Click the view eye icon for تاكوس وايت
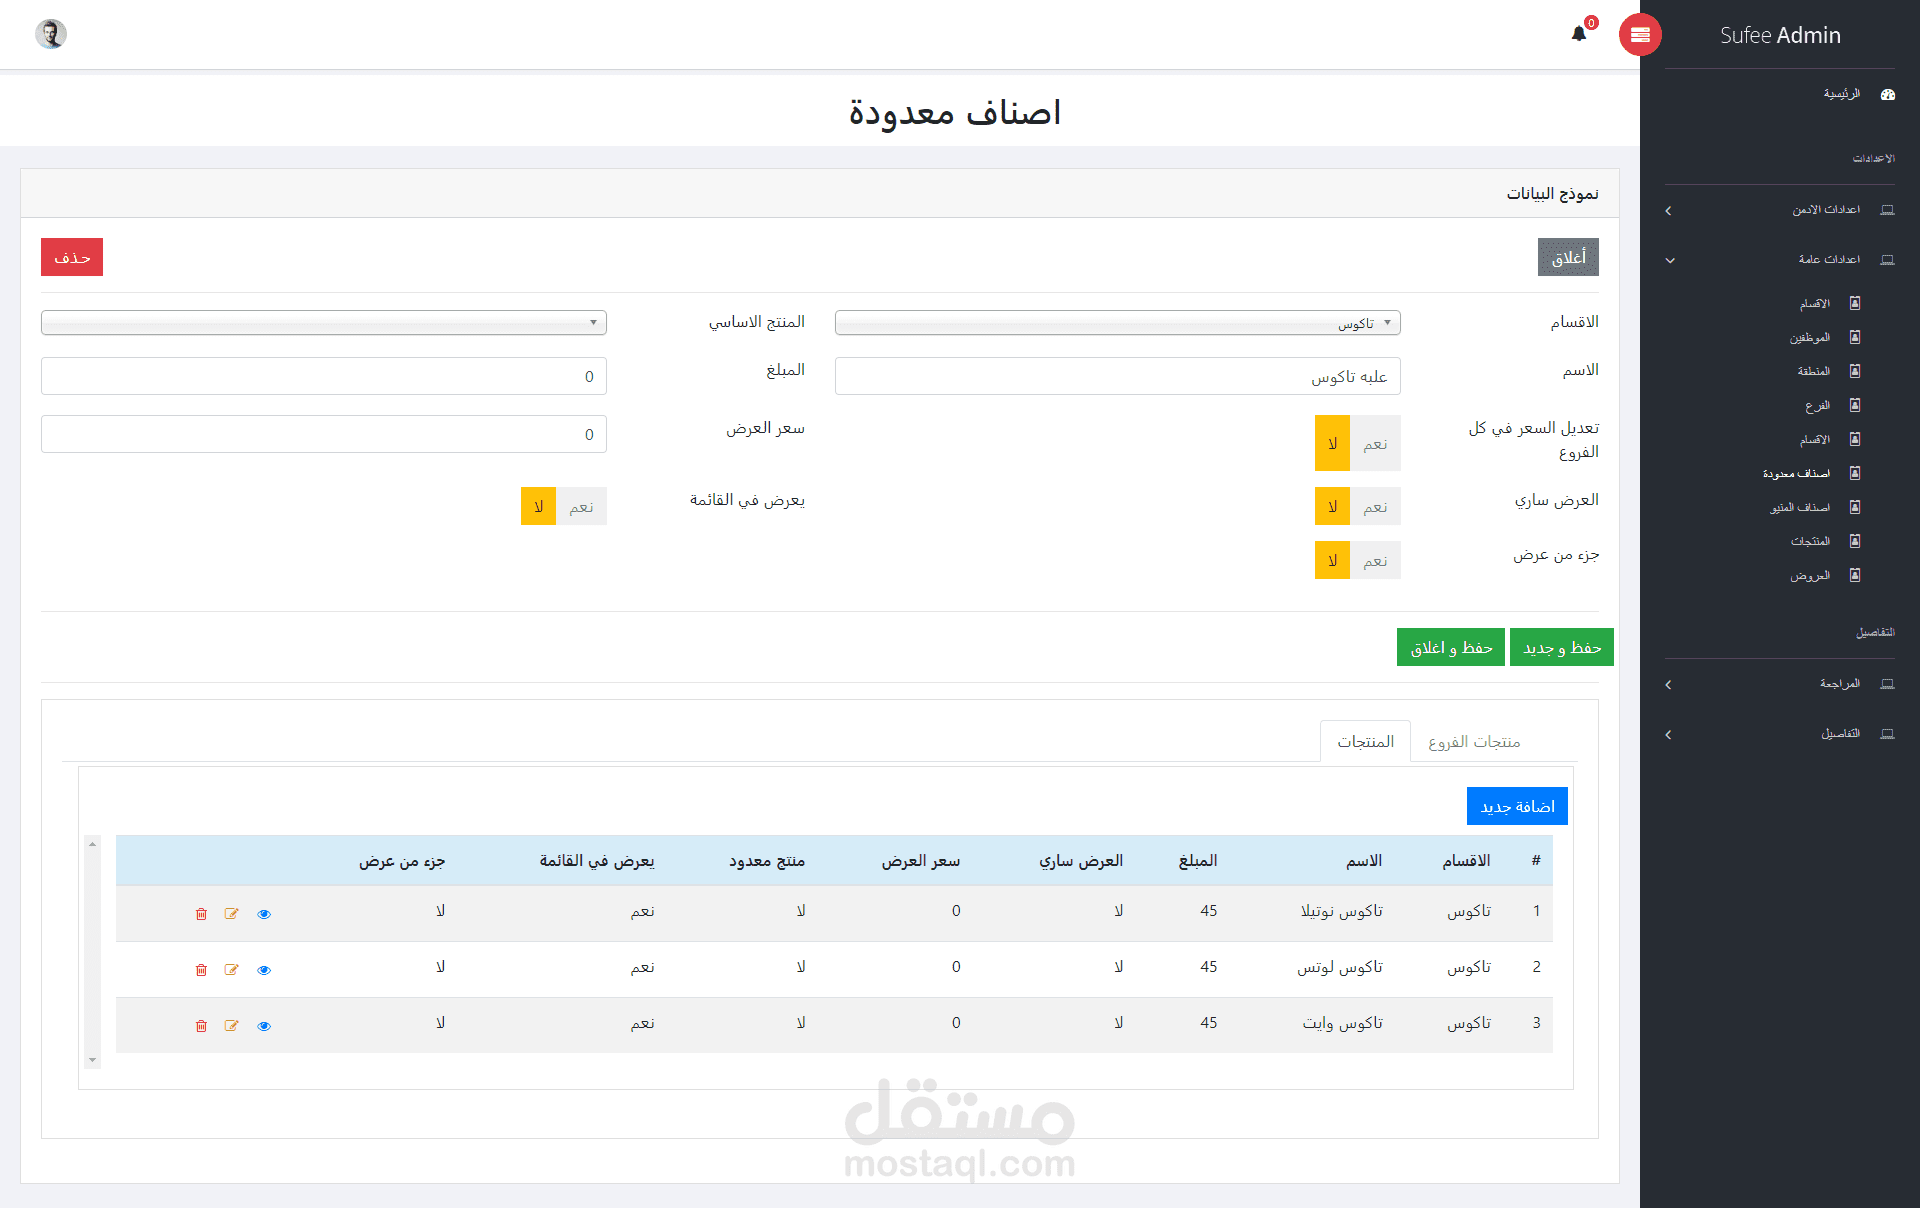1920x1208 pixels. click(264, 1026)
